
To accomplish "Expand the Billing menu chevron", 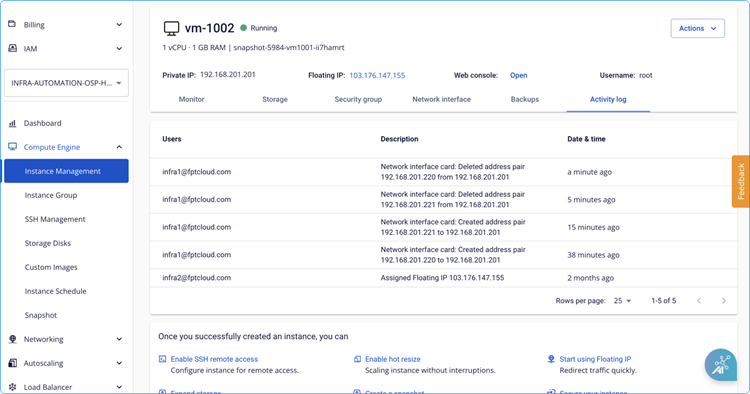I will 119,24.
